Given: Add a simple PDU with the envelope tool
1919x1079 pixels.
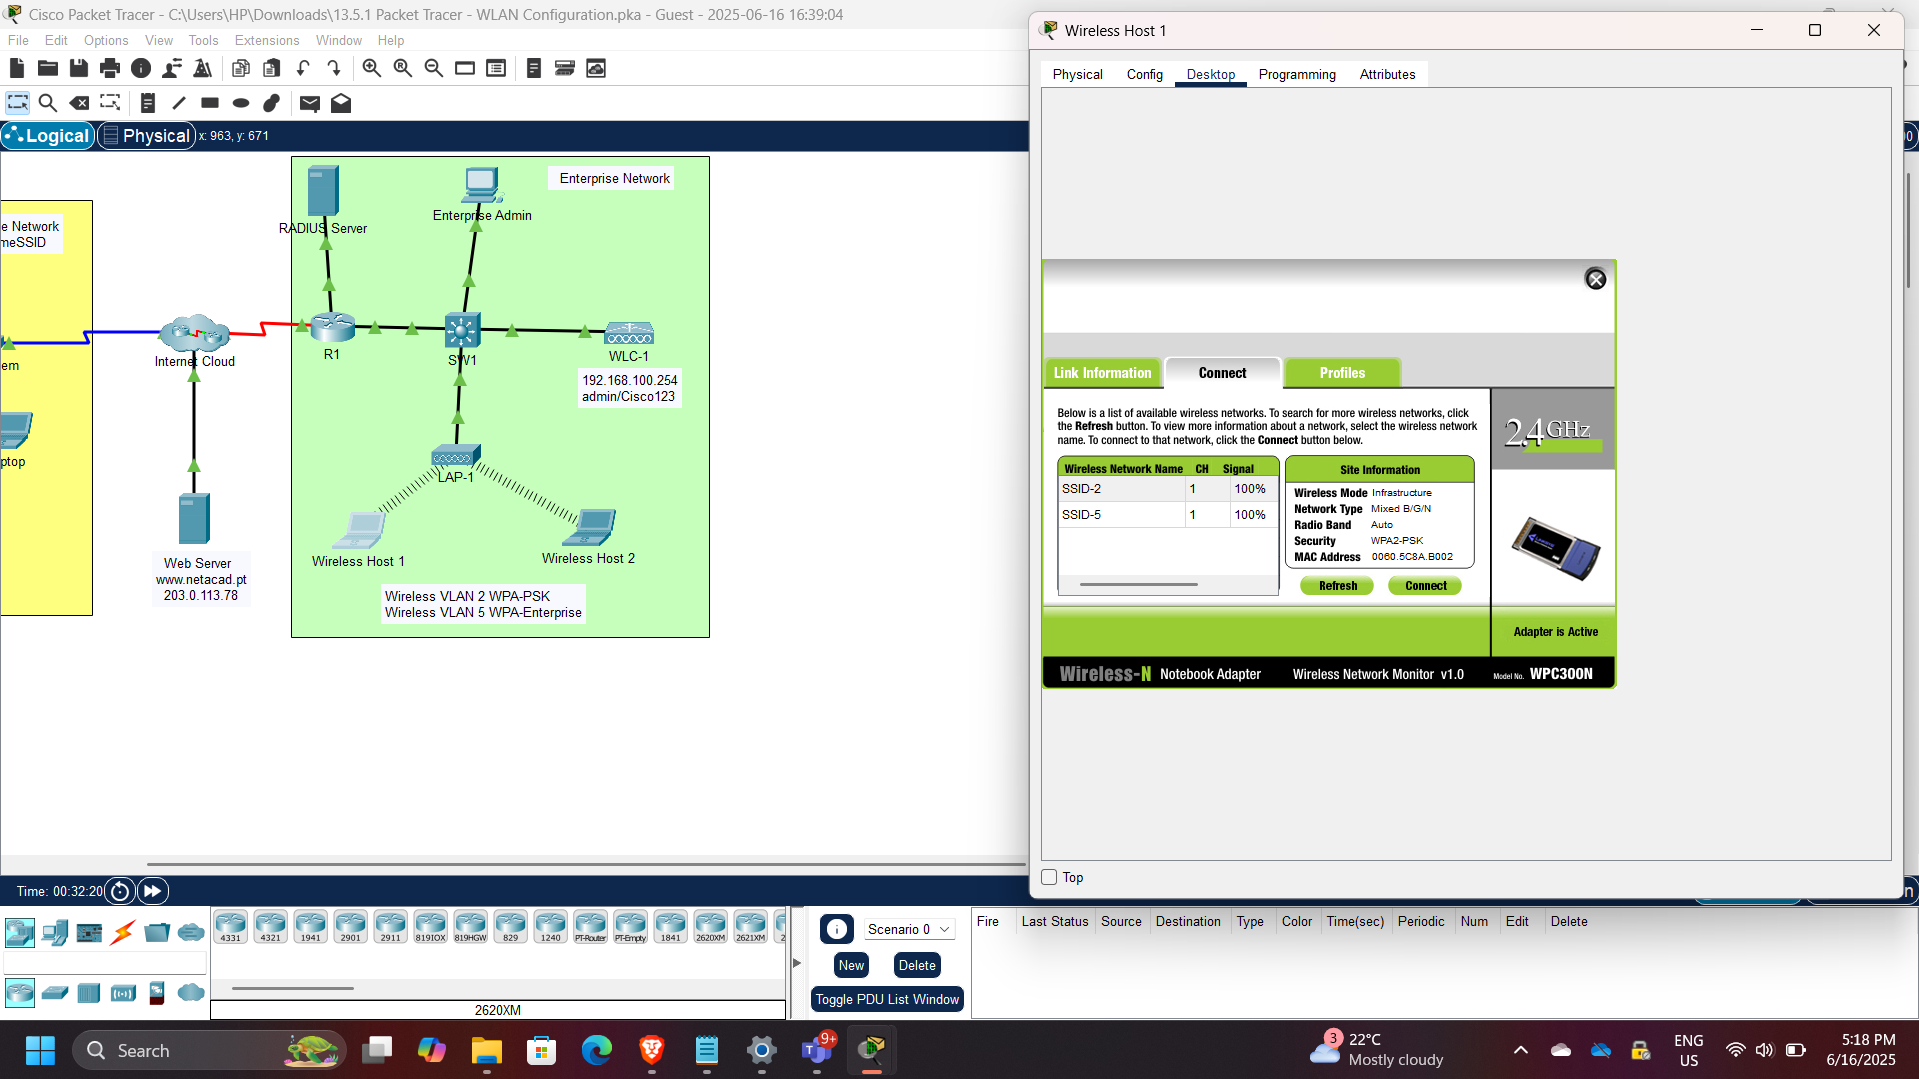Looking at the screenshot, I should click(310, 103).
